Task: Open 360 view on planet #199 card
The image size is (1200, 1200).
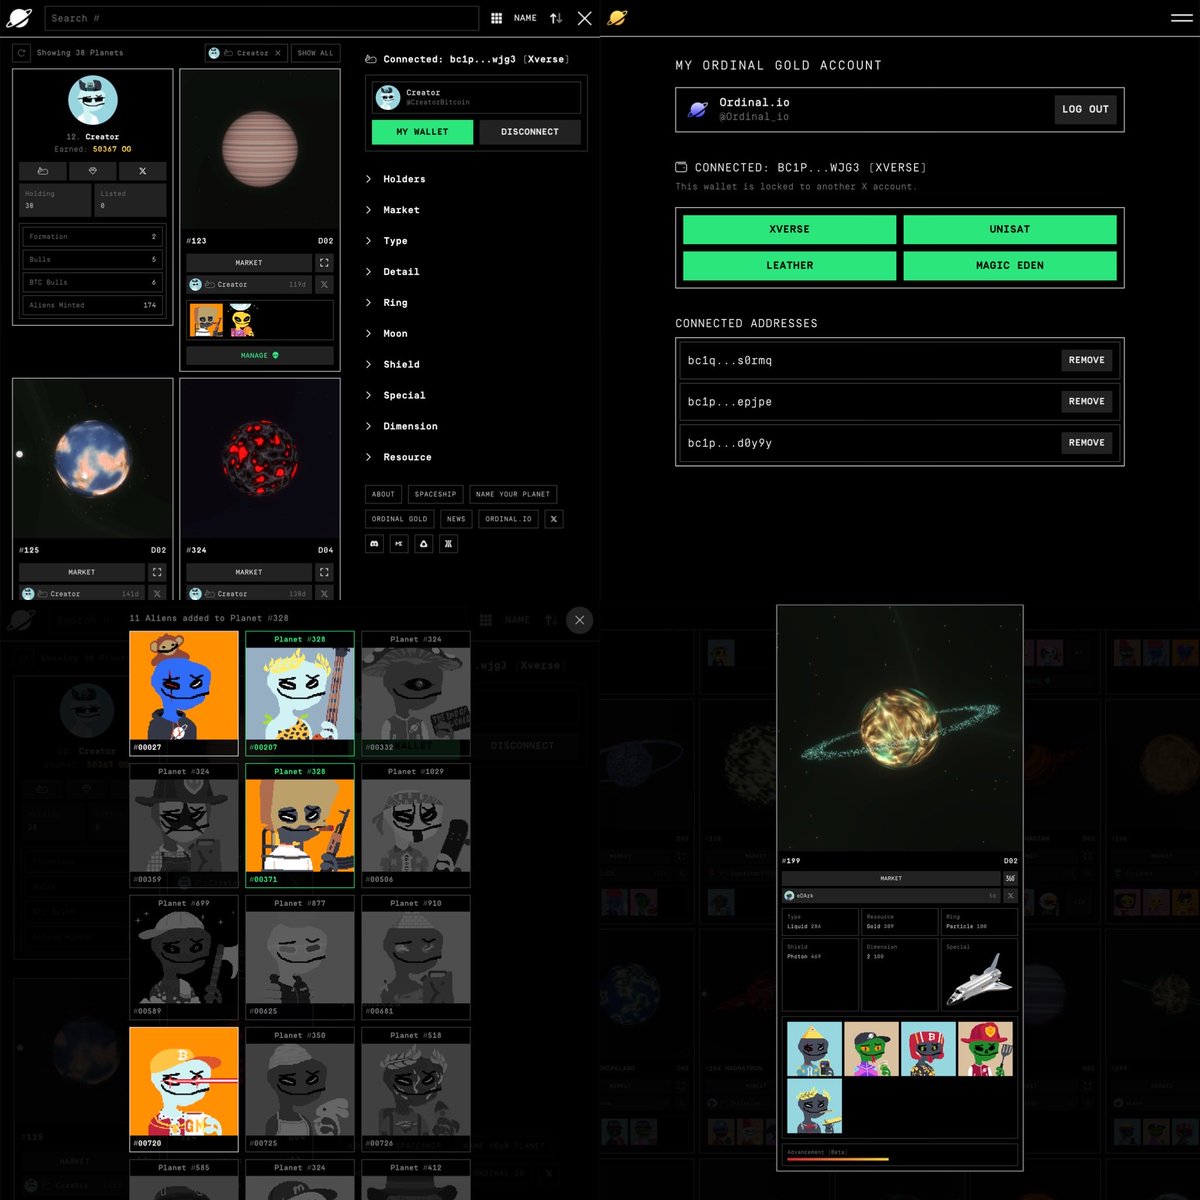Action: click(1010, 878)
